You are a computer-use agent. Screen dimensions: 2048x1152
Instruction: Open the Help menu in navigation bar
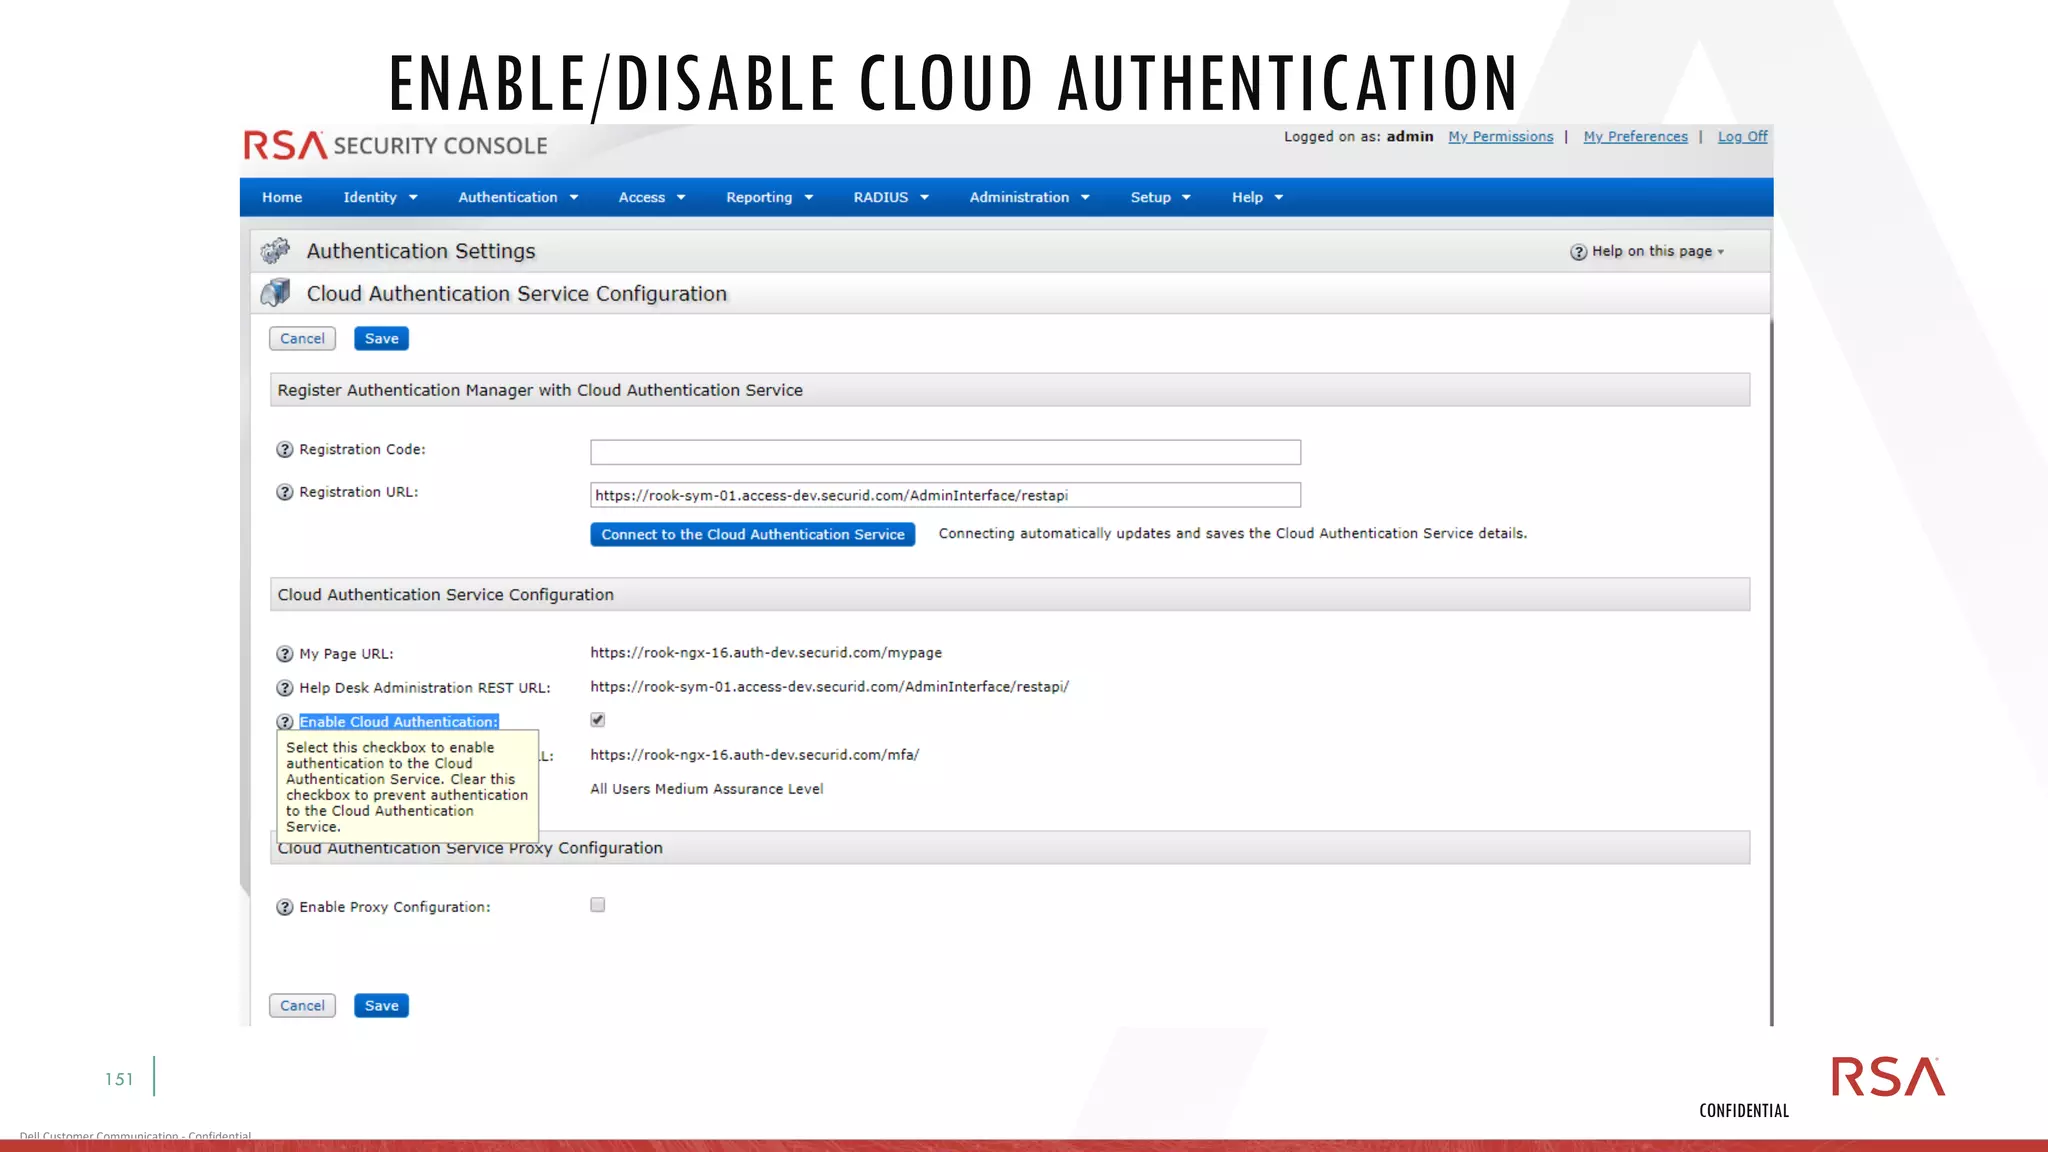coord(1257,198)
